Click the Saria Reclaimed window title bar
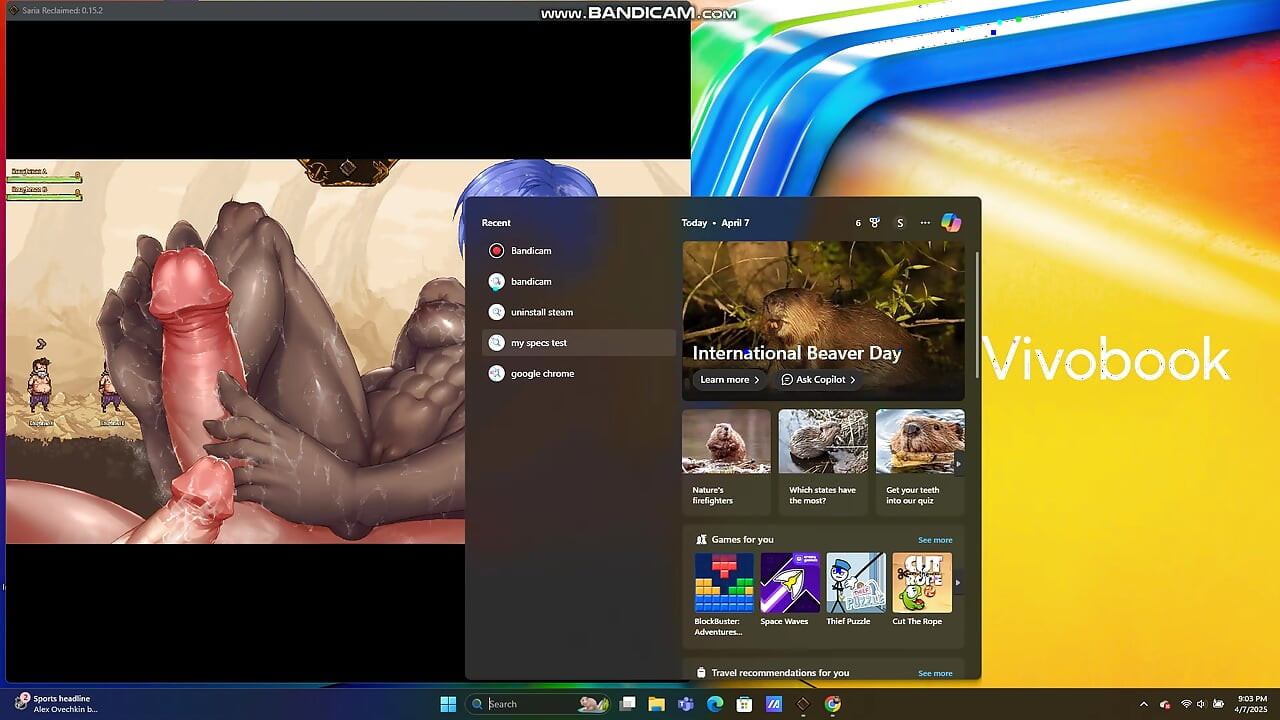The width and height of the screenshot is (1280, 720). [347, 10]
